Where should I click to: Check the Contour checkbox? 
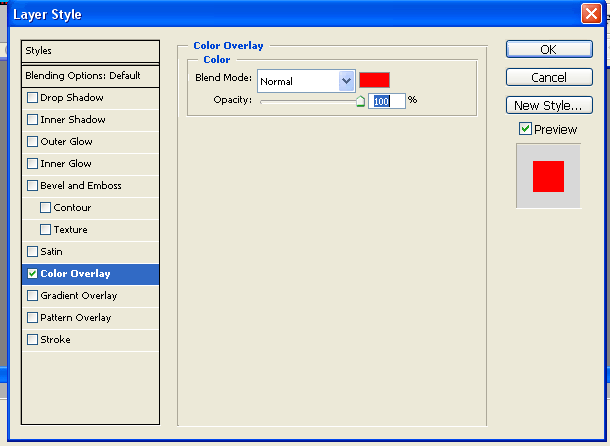[x=46, y=207]
